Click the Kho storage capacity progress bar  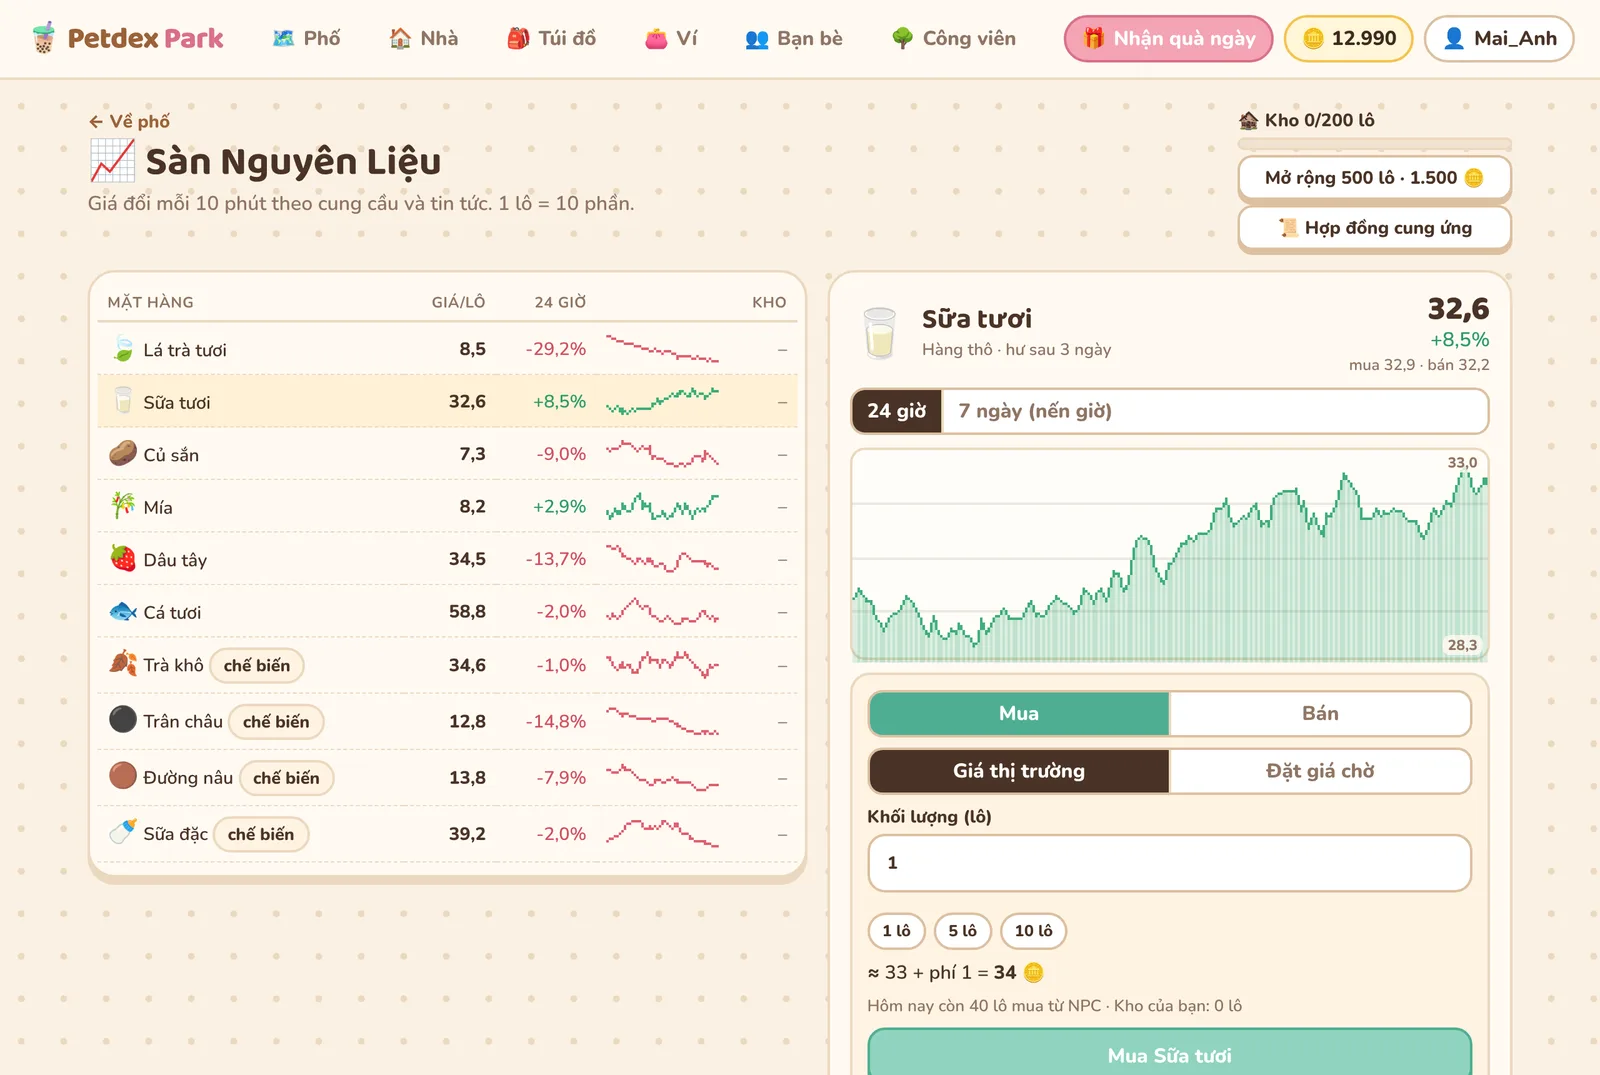pyautogui.click(x=1374, y=144)
